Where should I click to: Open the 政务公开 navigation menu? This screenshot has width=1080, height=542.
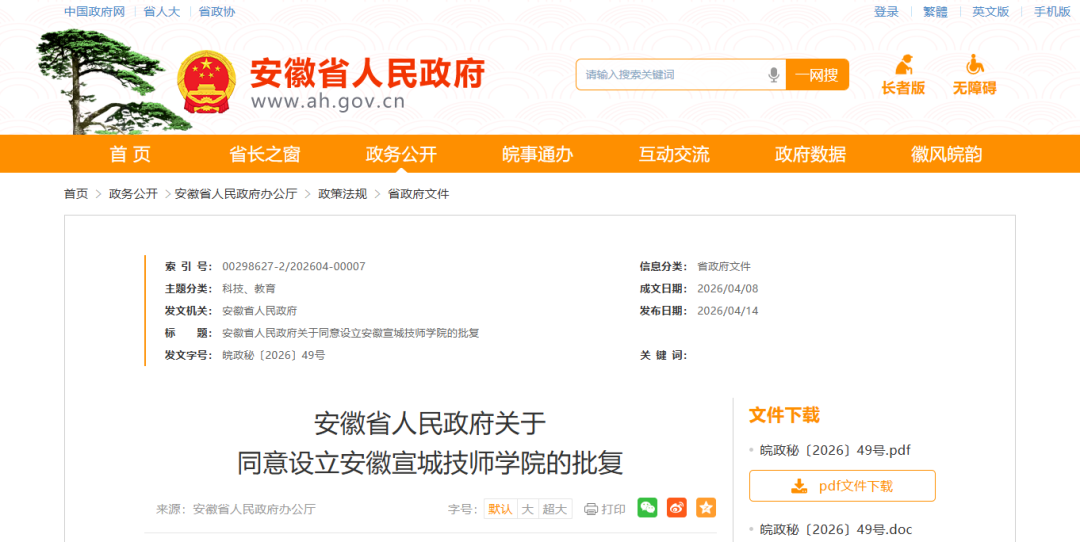(x=401, y=154)
